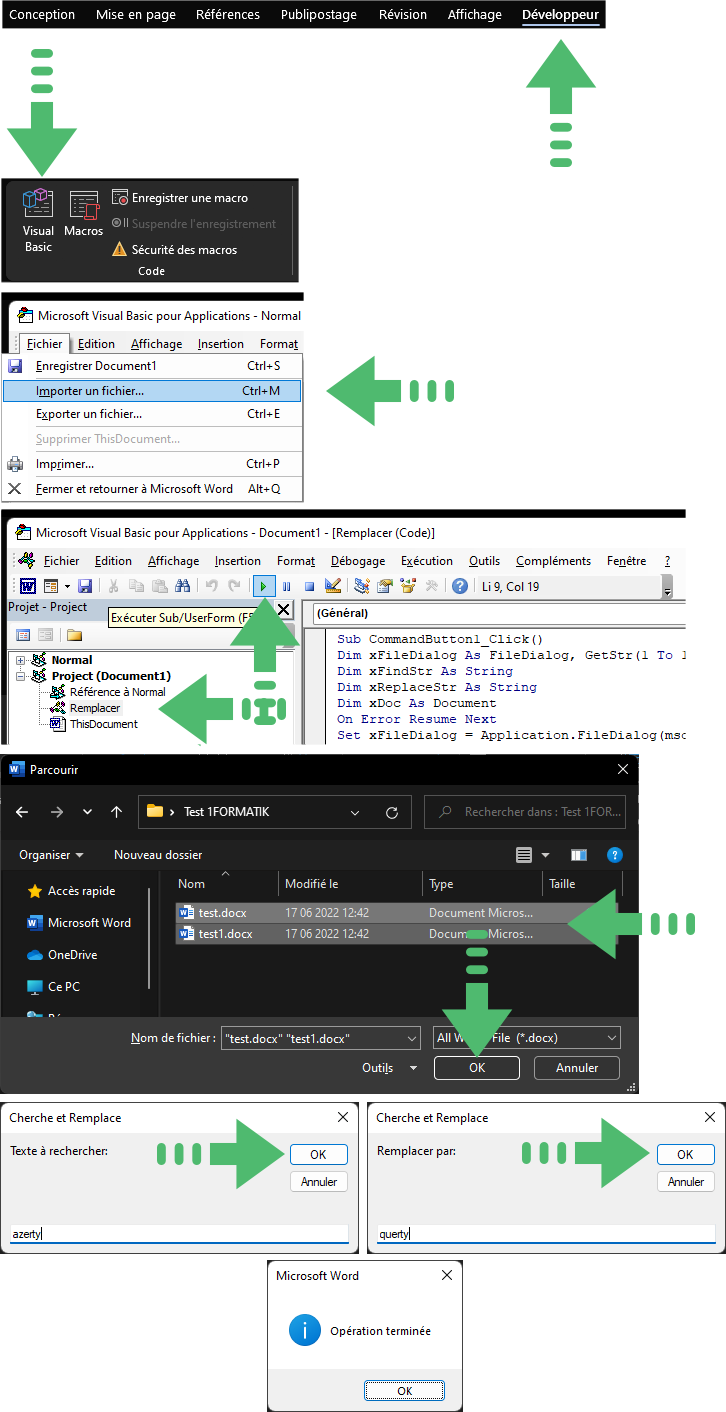This screenshot has width=726, height=1412.
Task: Open Exécution menu in Document1 VBA window
Action: [427, 561]
